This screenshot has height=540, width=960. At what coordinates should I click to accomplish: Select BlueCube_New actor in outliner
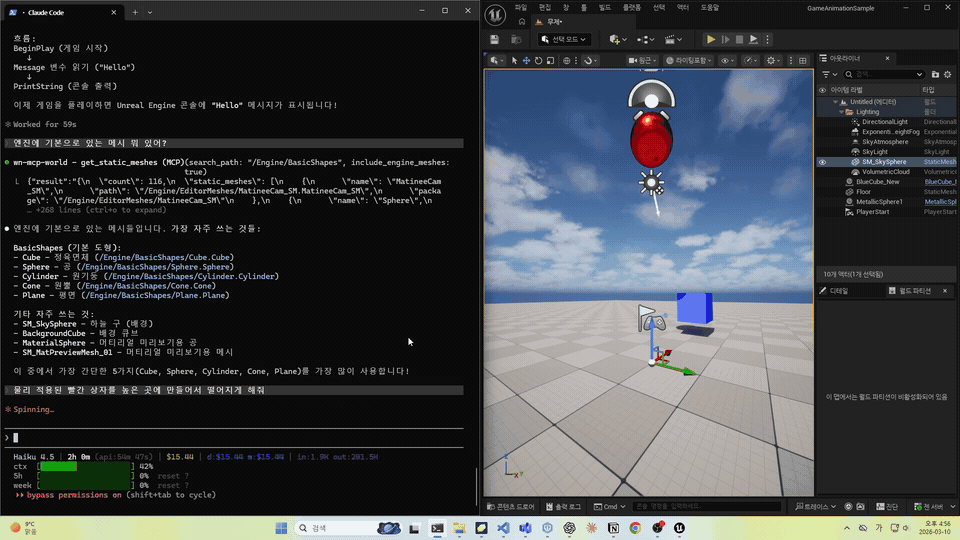point(877,182)
